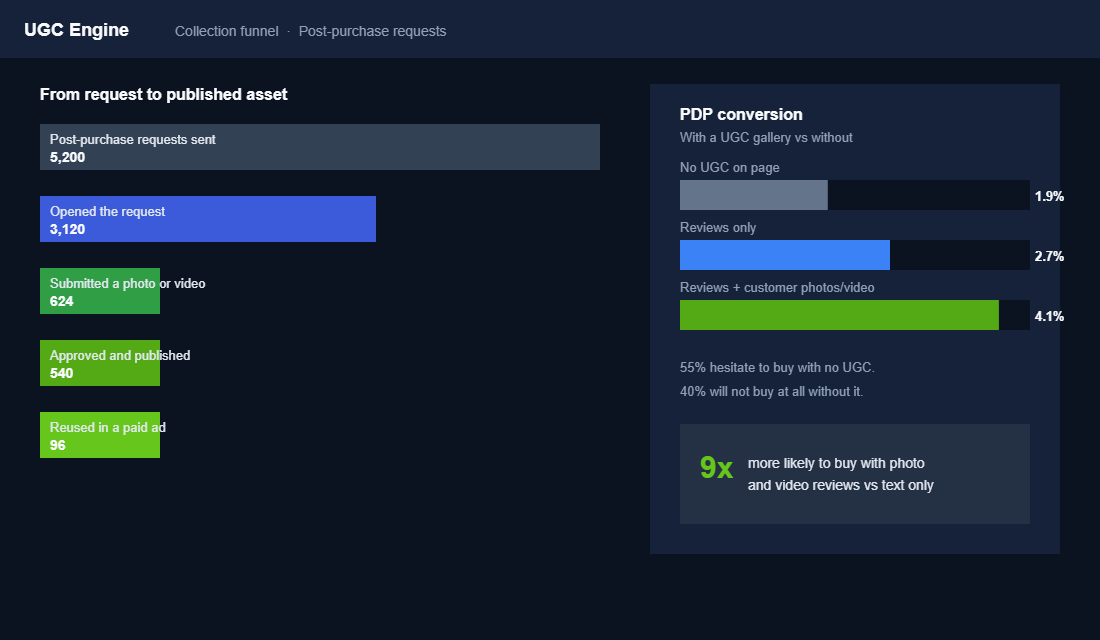
Task: Select the Opened the request funnel bar
Action: coord(208,219)
